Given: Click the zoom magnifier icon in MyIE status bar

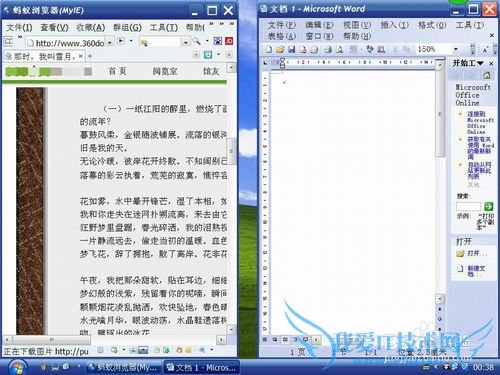Looking at the screenshot, I should click(x=202, y=350).
